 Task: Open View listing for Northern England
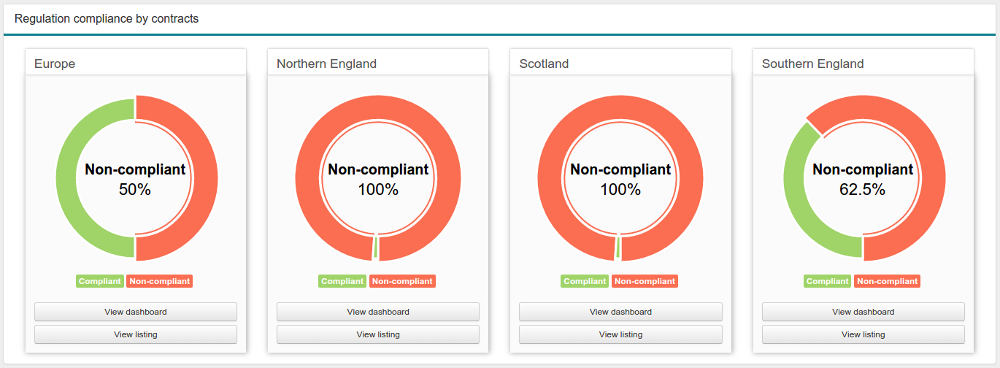tap(378, 334)
